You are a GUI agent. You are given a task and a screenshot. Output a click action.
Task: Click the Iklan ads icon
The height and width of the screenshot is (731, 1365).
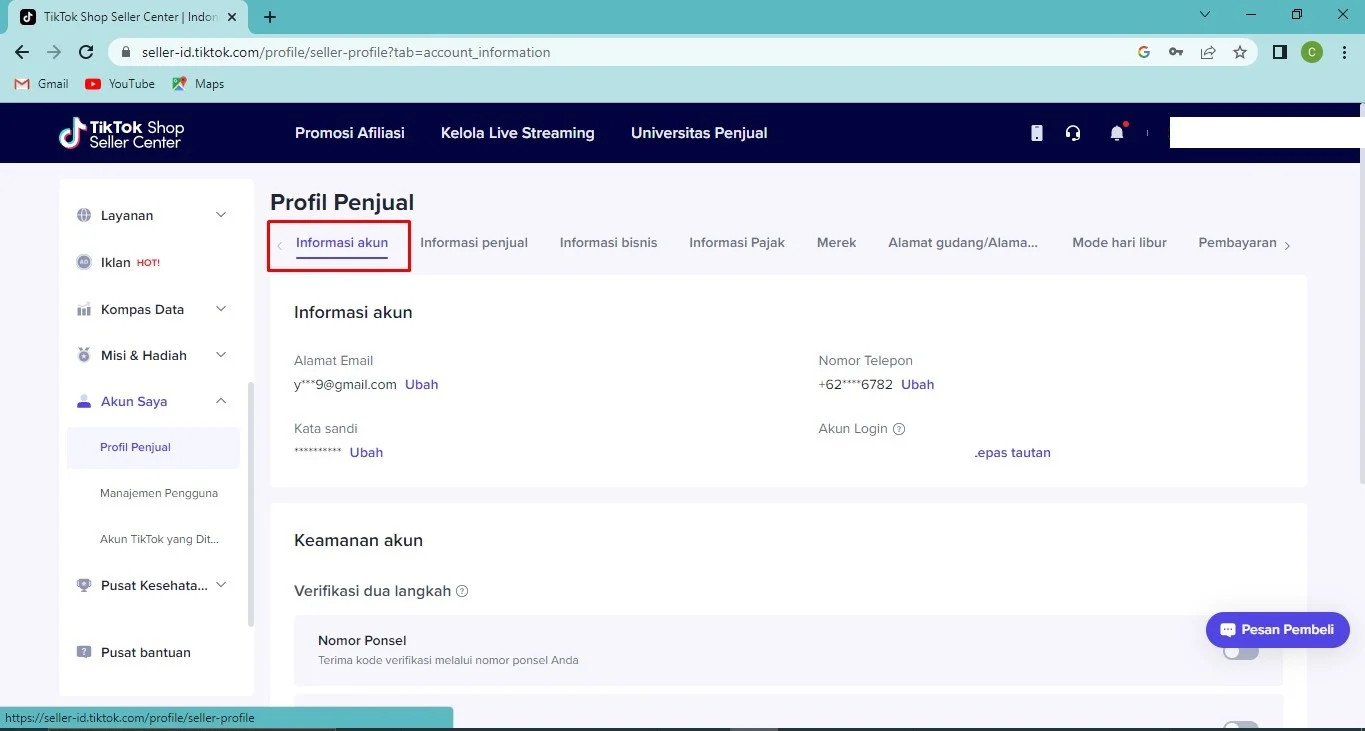(84, 262)
